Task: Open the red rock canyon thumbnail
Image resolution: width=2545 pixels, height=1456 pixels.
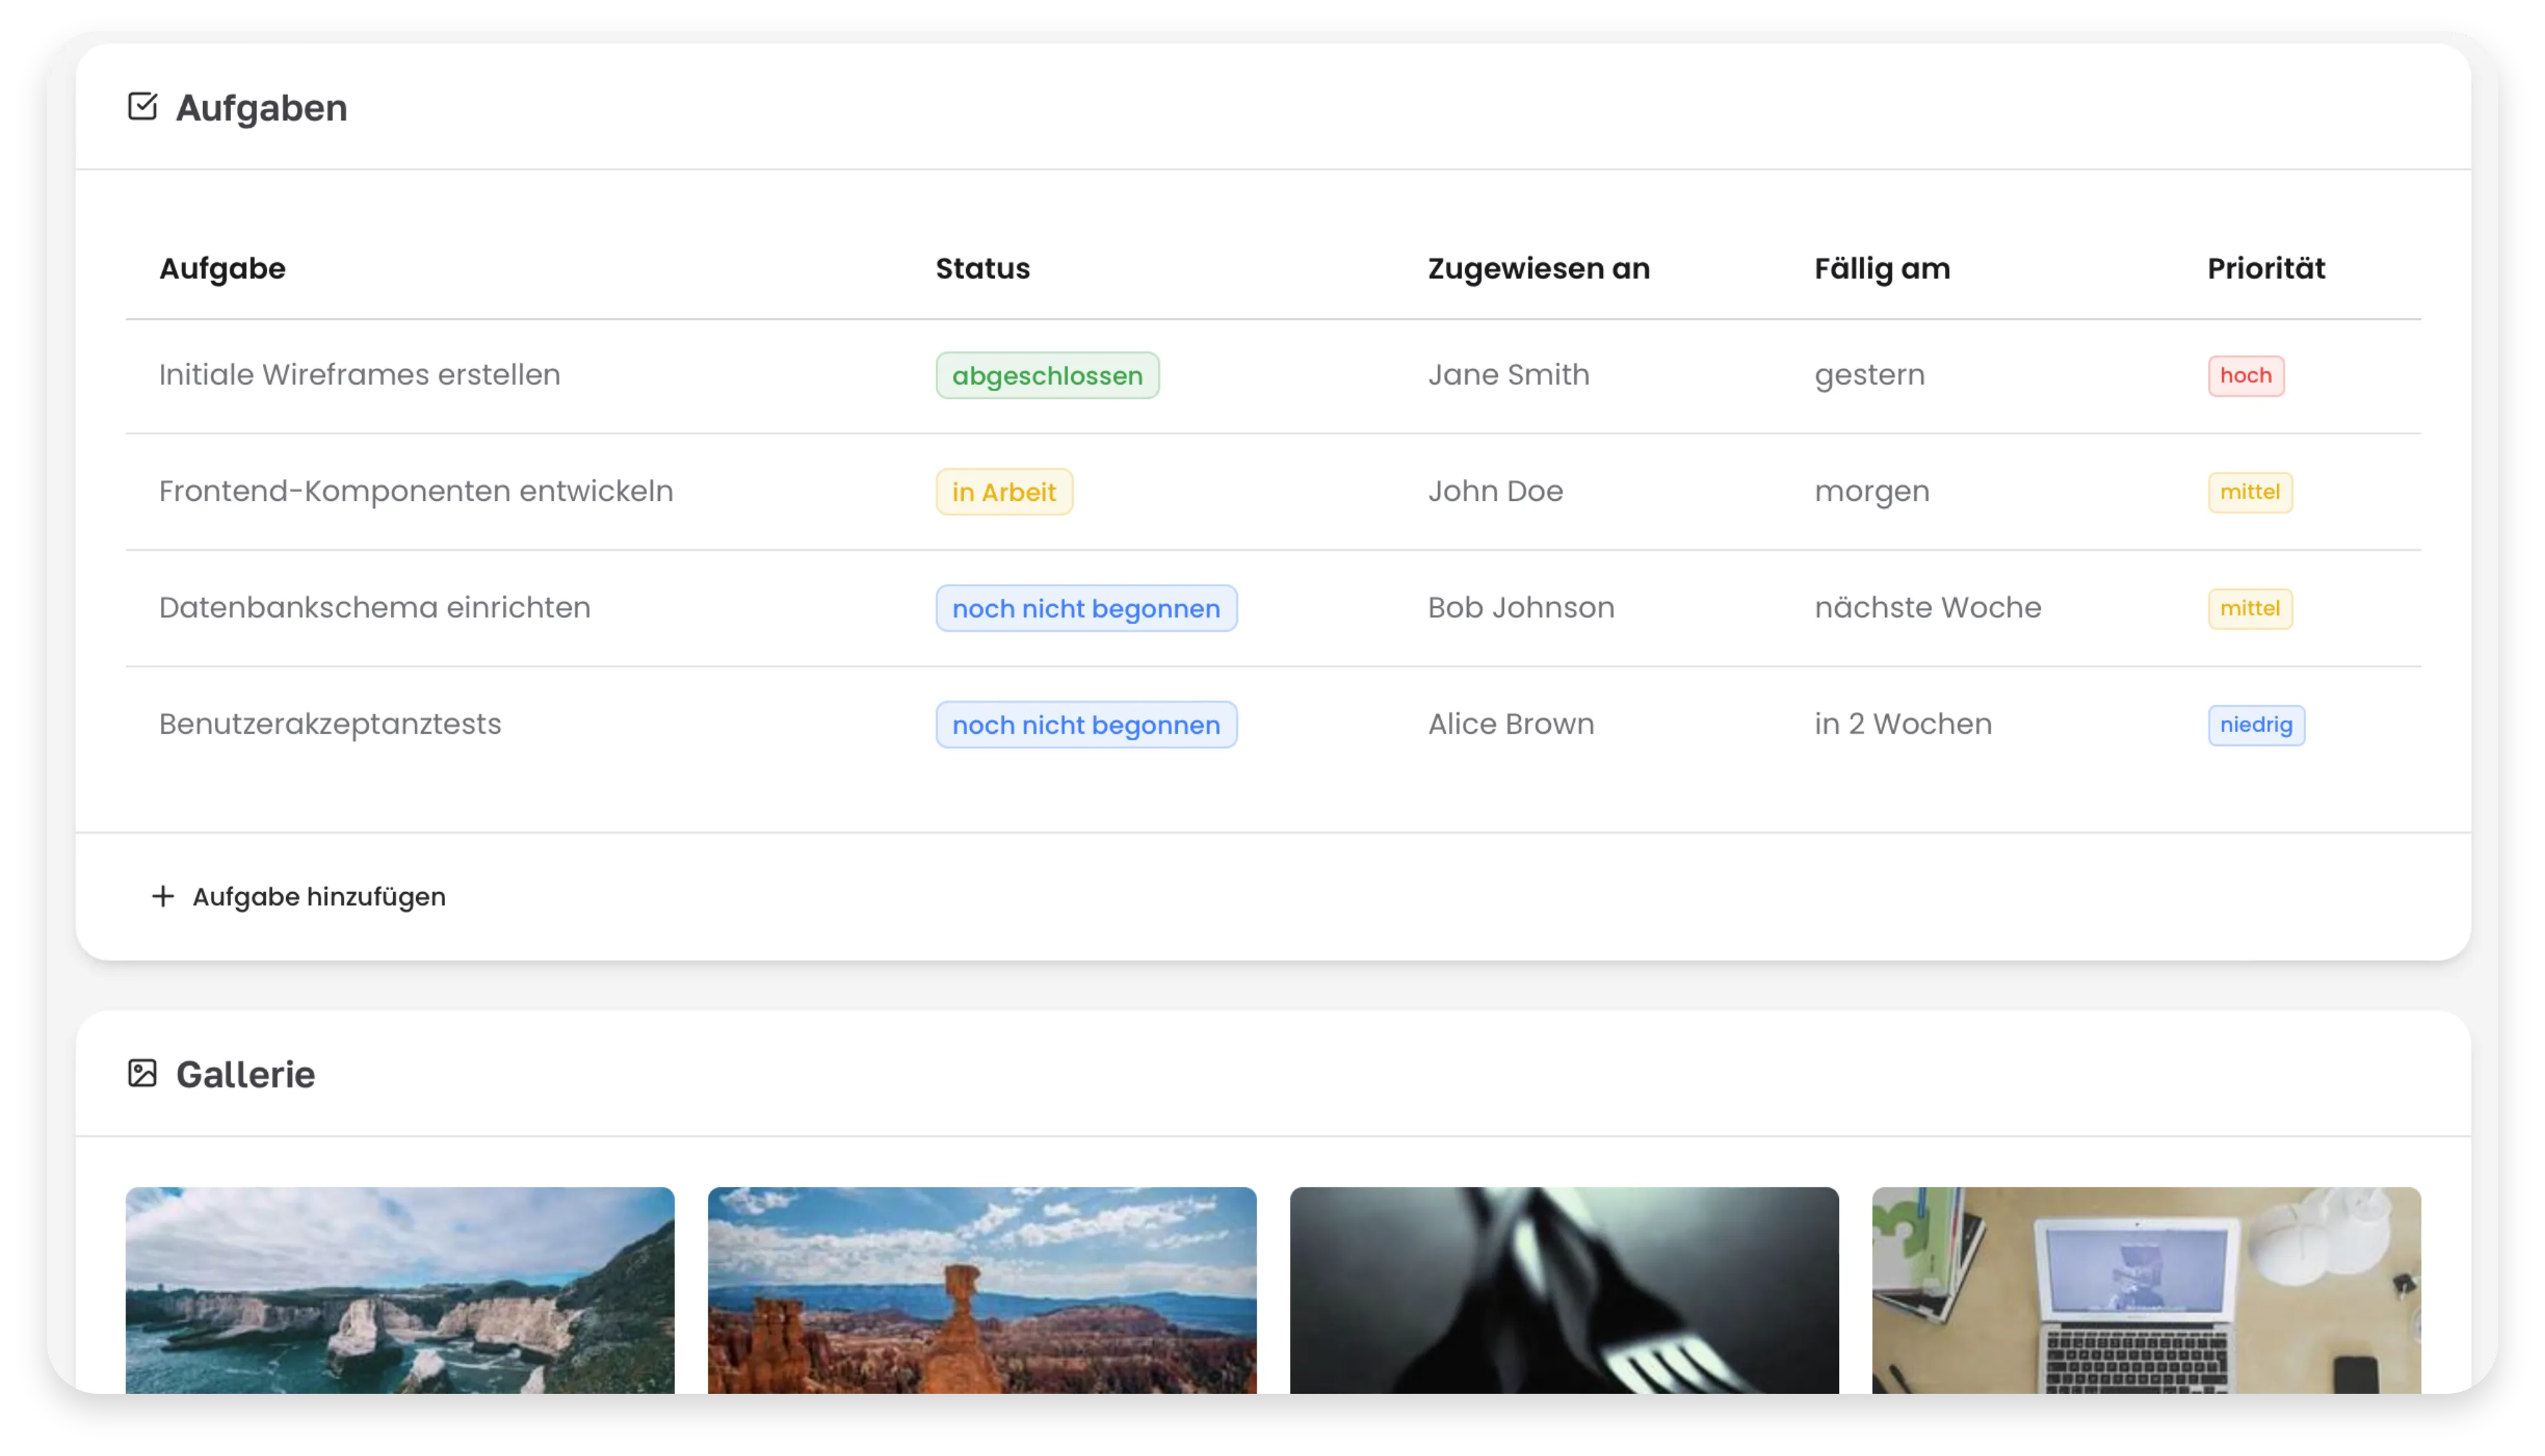Action: pos(981,1290)
